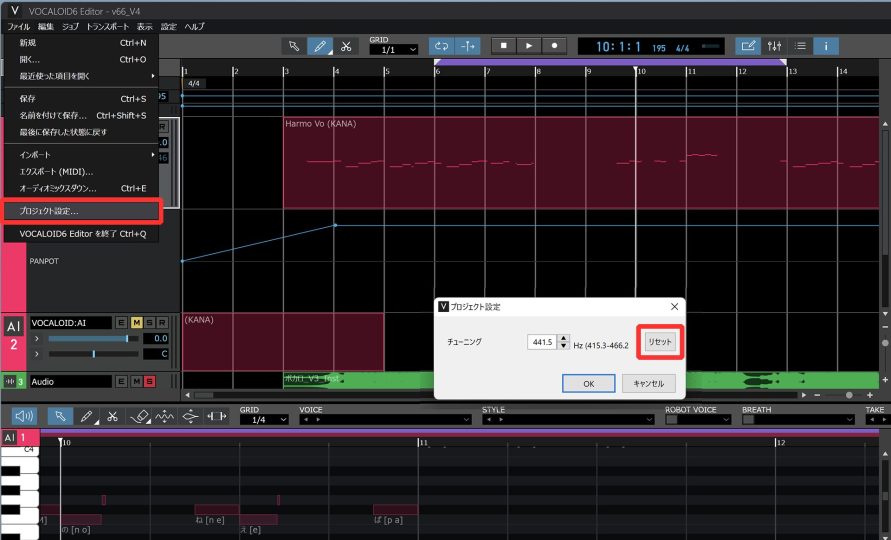Screen dimensions: 891x540
Task: Open the トランスポート menu
Action: 107,26
